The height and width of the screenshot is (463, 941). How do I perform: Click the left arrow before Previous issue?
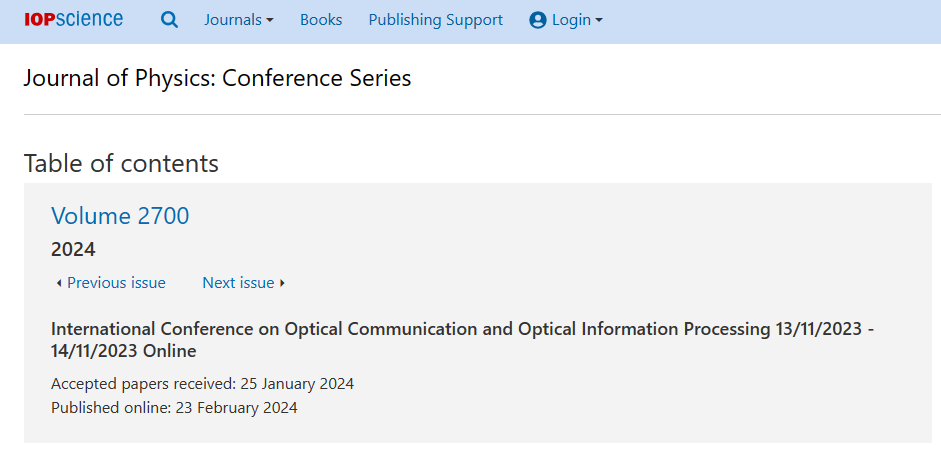pyautogui.click(x=58, y=283)
